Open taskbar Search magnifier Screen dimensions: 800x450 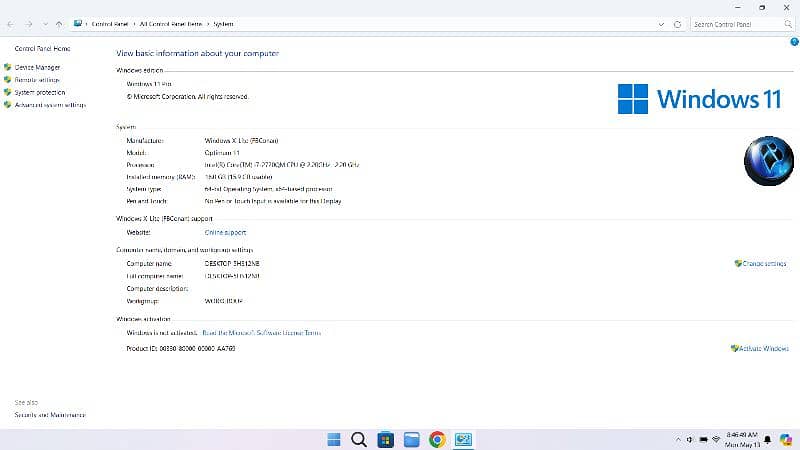click(358, 439)
